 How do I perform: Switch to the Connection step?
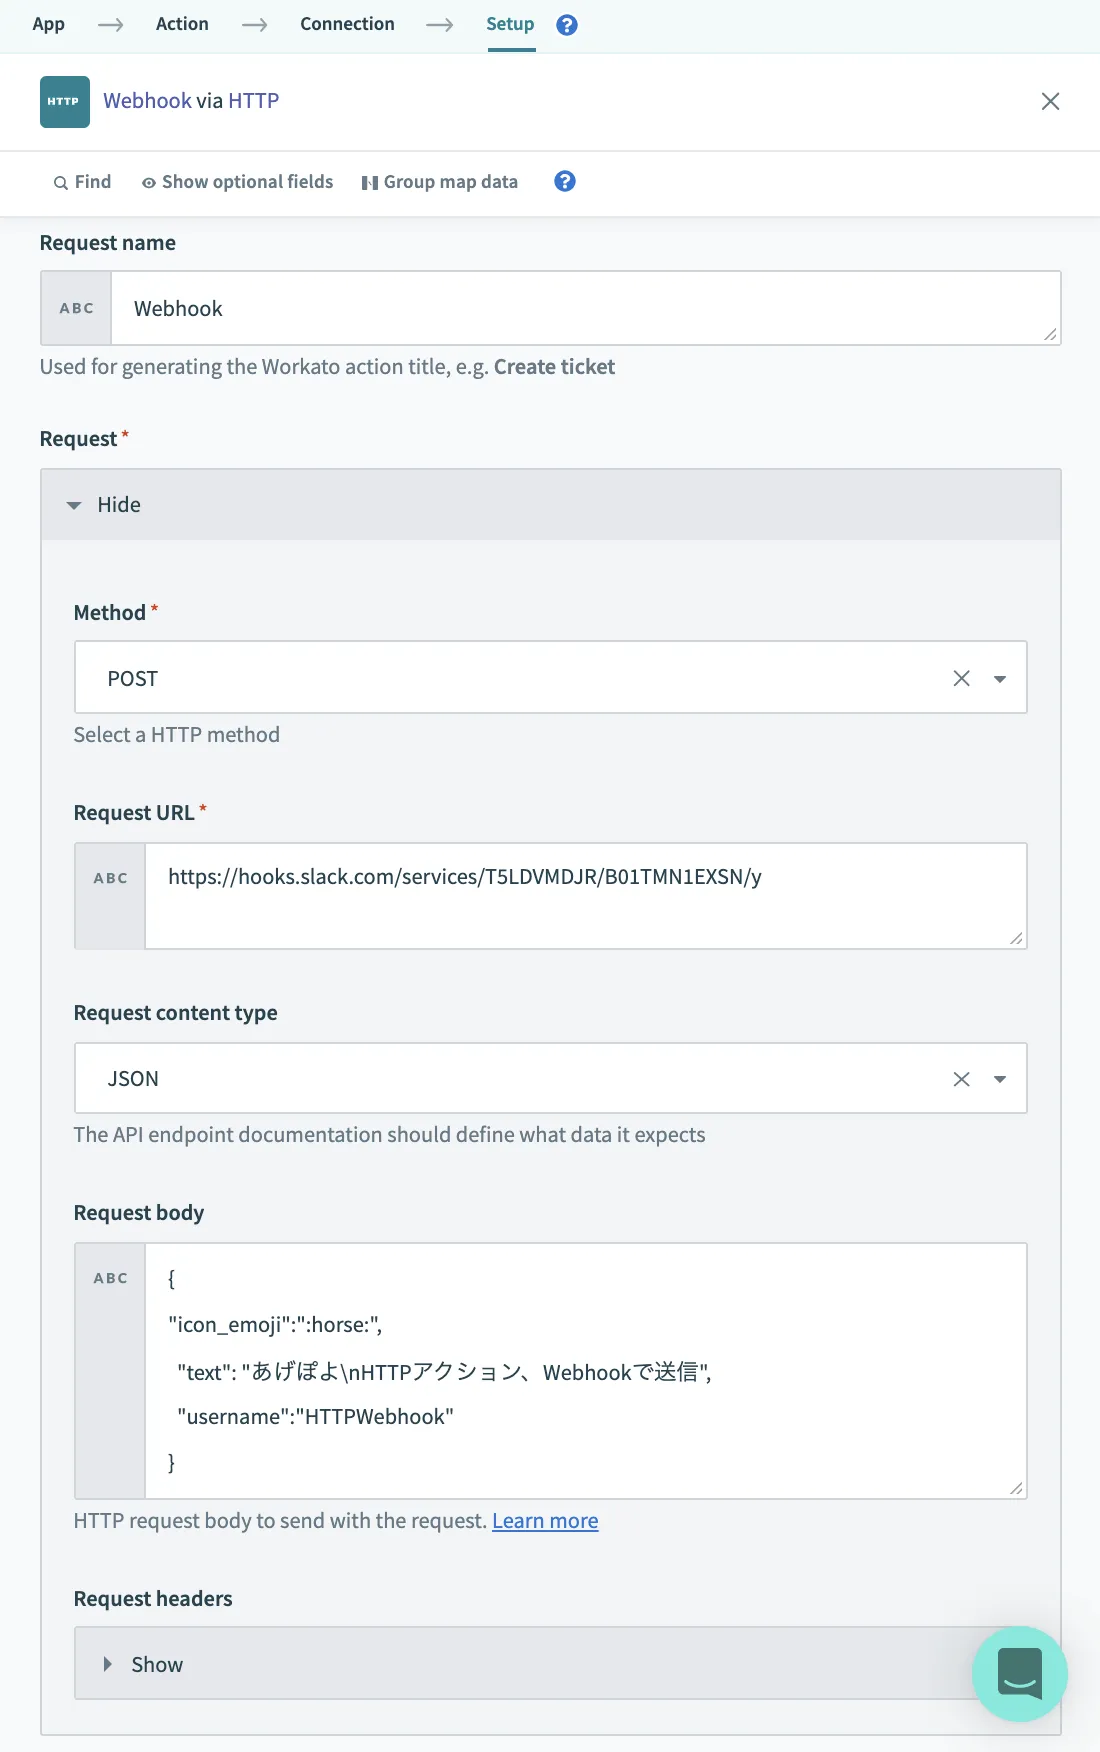click(347, 24)
